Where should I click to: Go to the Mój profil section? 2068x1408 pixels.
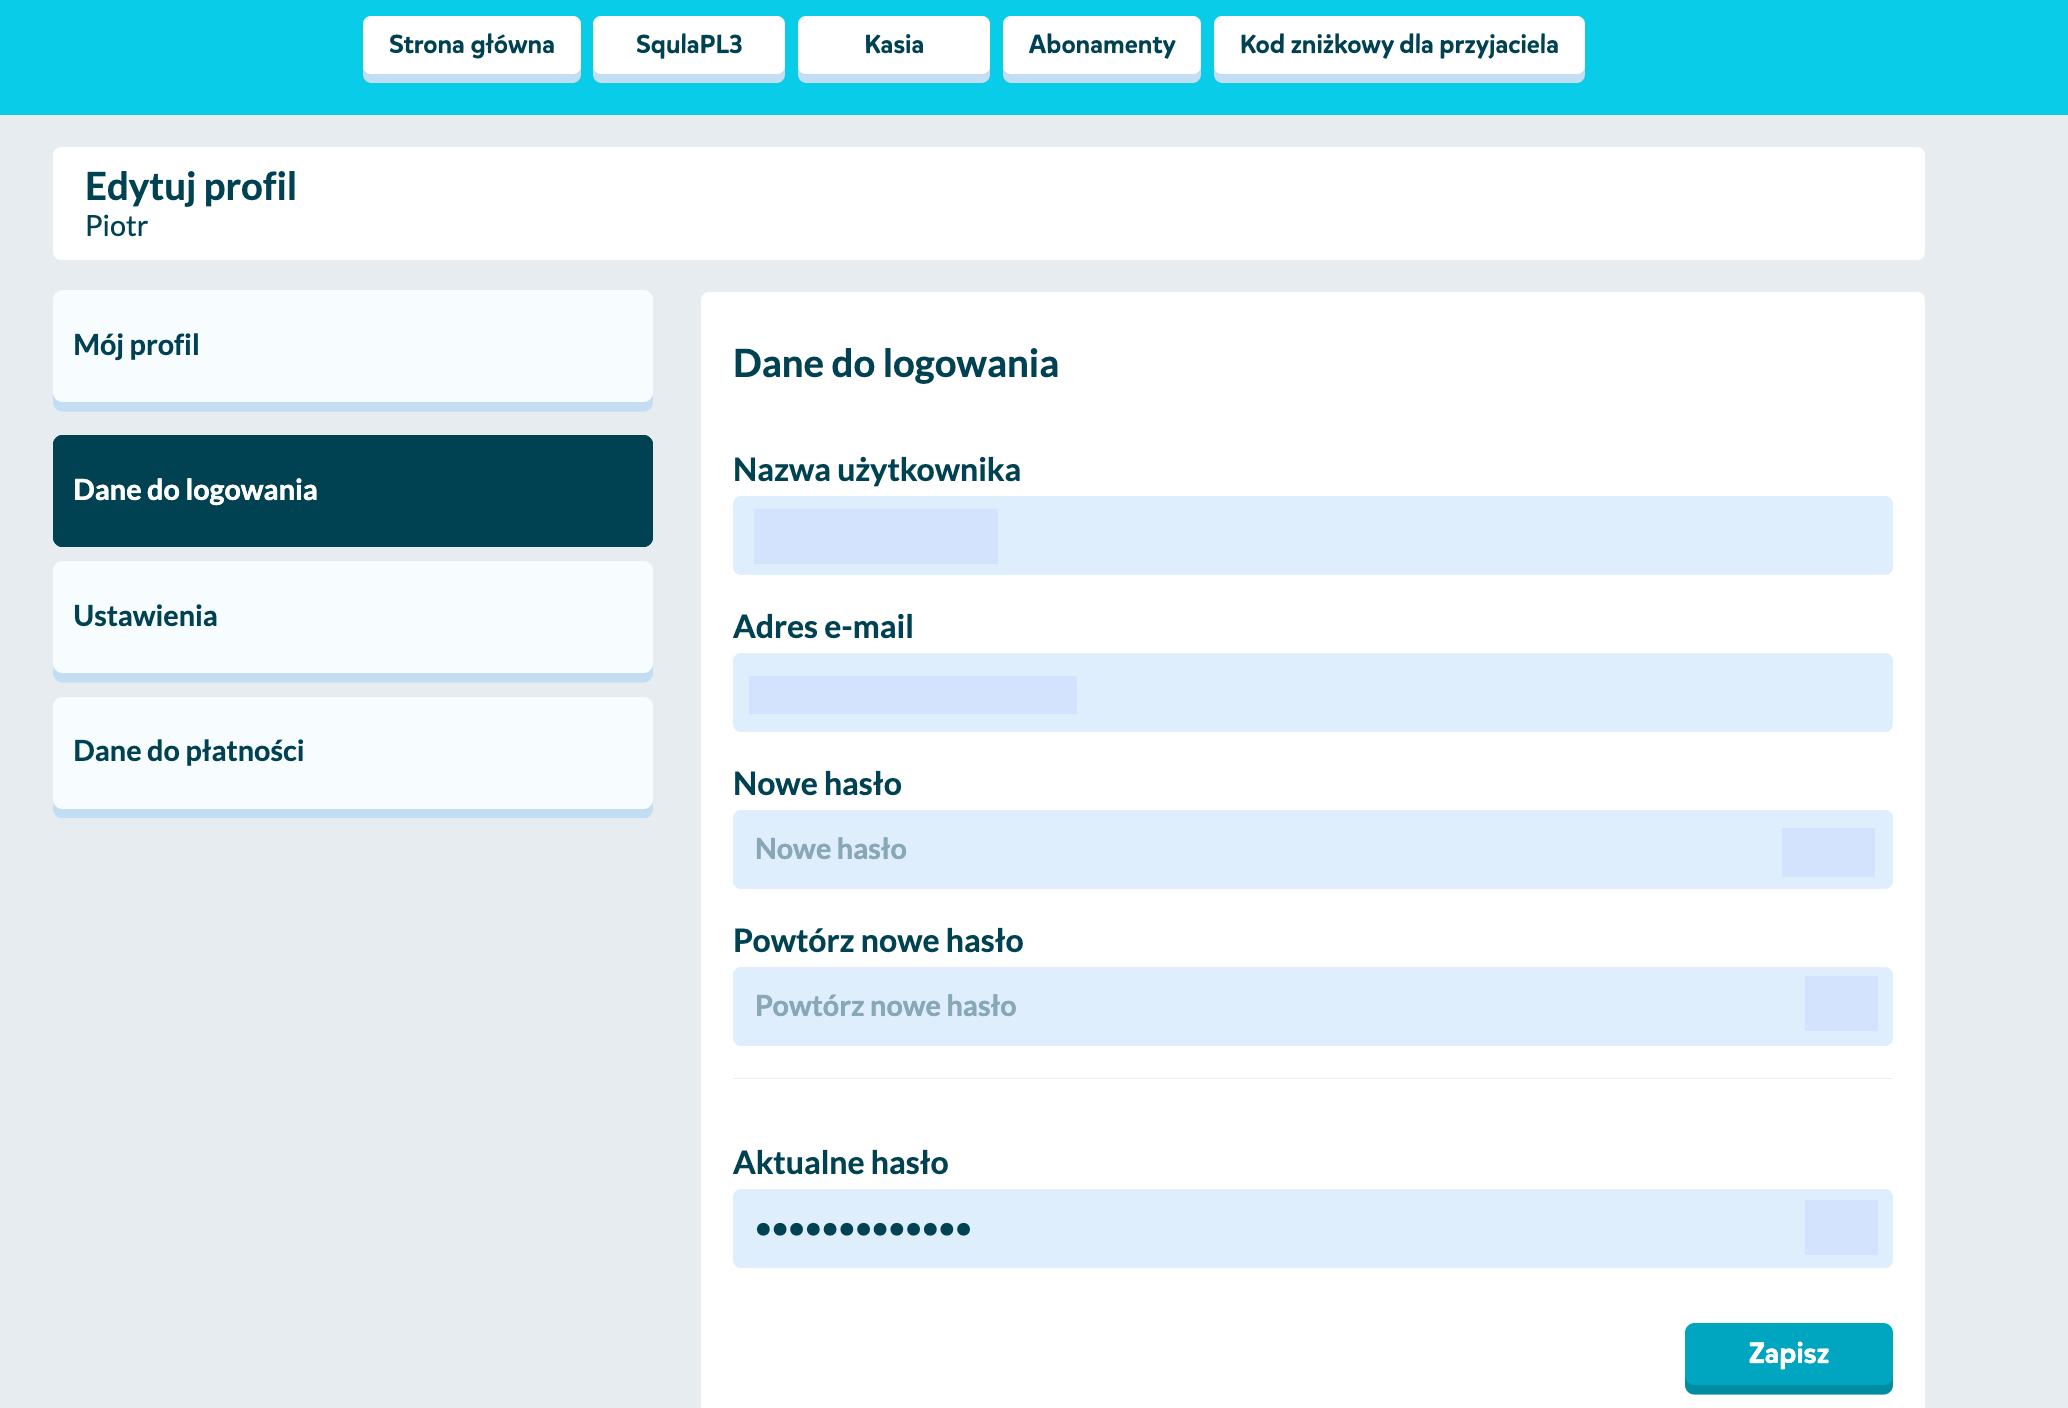(353, 349)
